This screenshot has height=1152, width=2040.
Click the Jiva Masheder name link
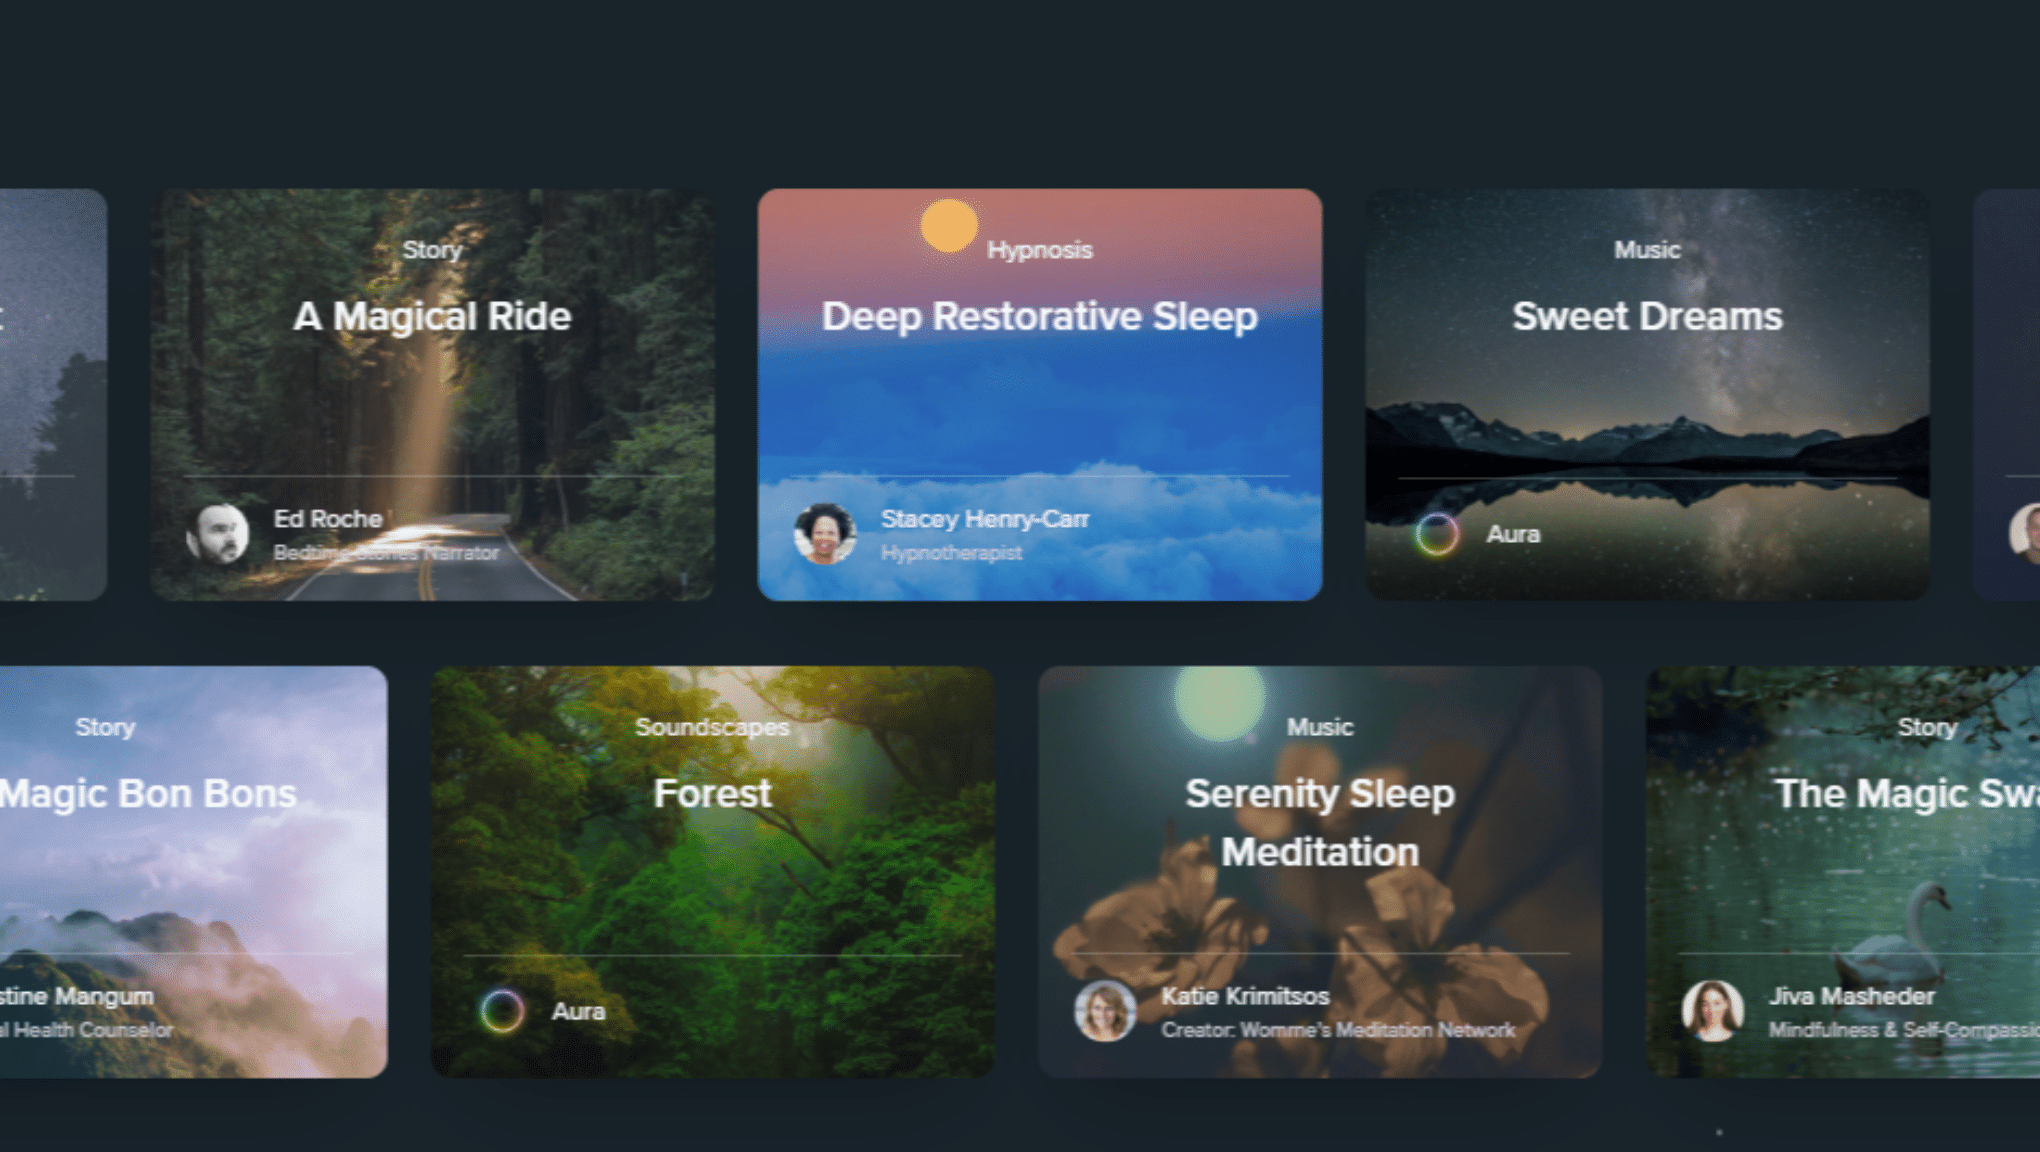1852,996
